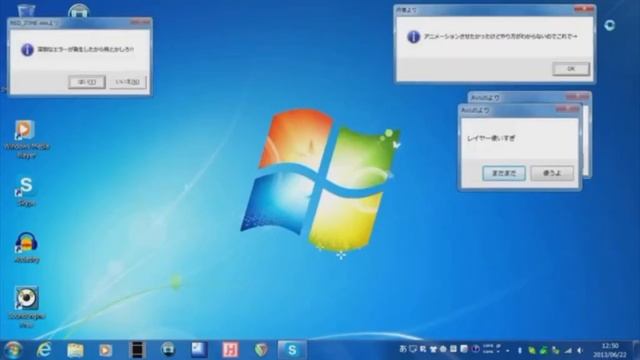Click the あ IME input mode indicator
Image resolution: width=640 pixels, height=360 pixels.
point(403,349)
